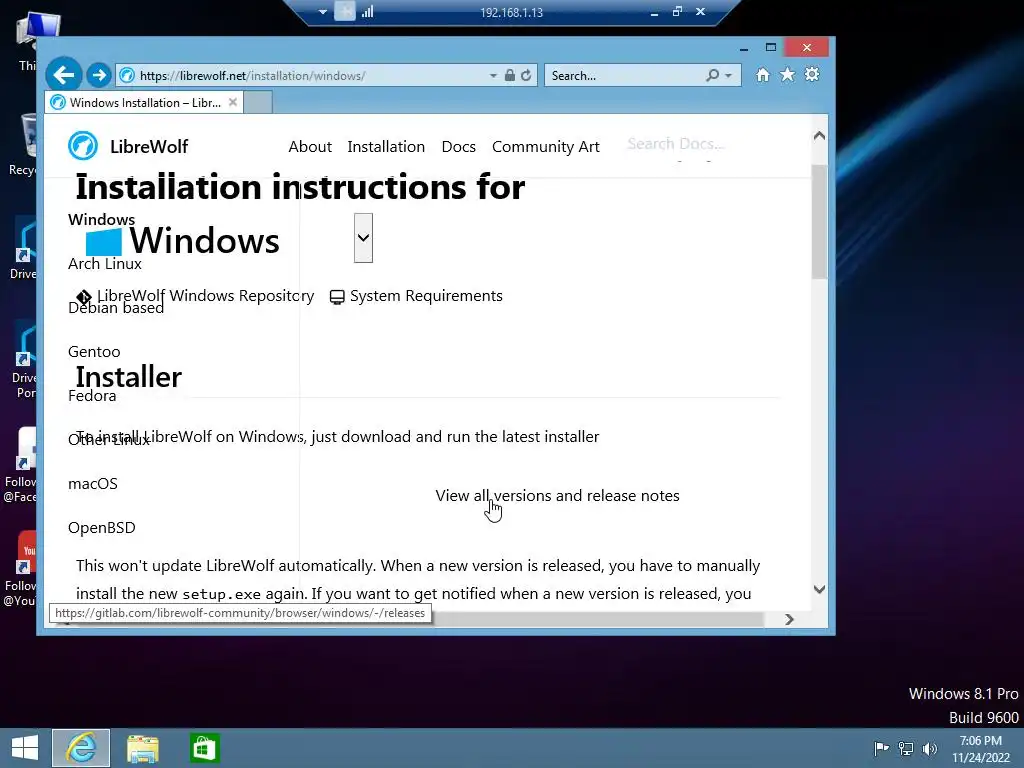Click the magnifier search icon
The image size is (1024, 768).
pyautogui.click(x=712, y=75)
